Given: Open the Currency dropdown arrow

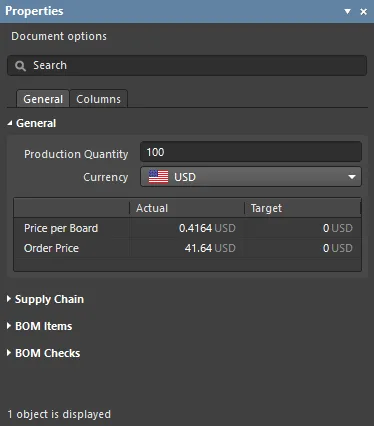Looking at the screenshot, I should click(x=352, y=177).
